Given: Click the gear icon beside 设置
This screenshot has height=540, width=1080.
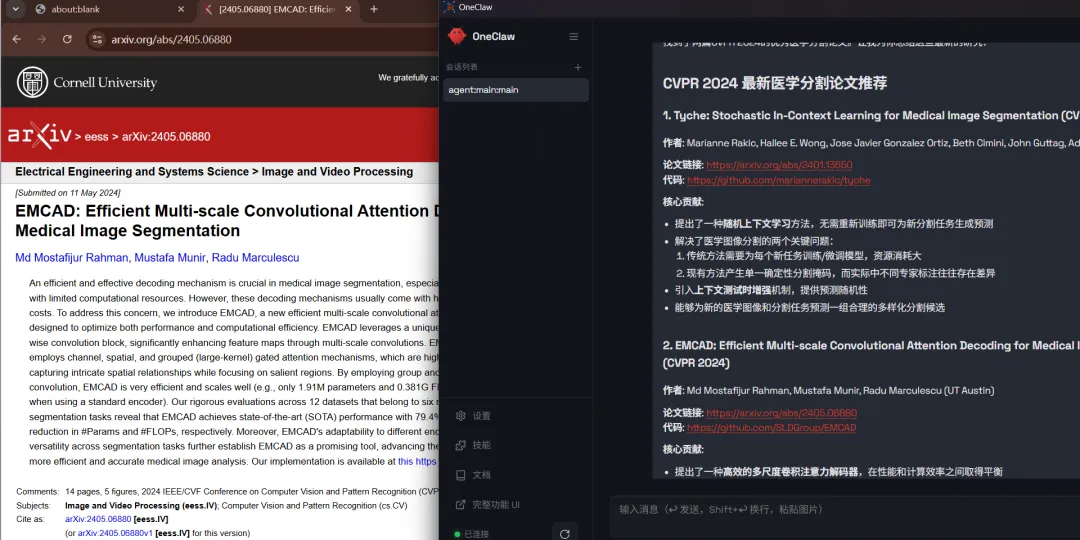Looking at the screenshot, I should 461,416.
